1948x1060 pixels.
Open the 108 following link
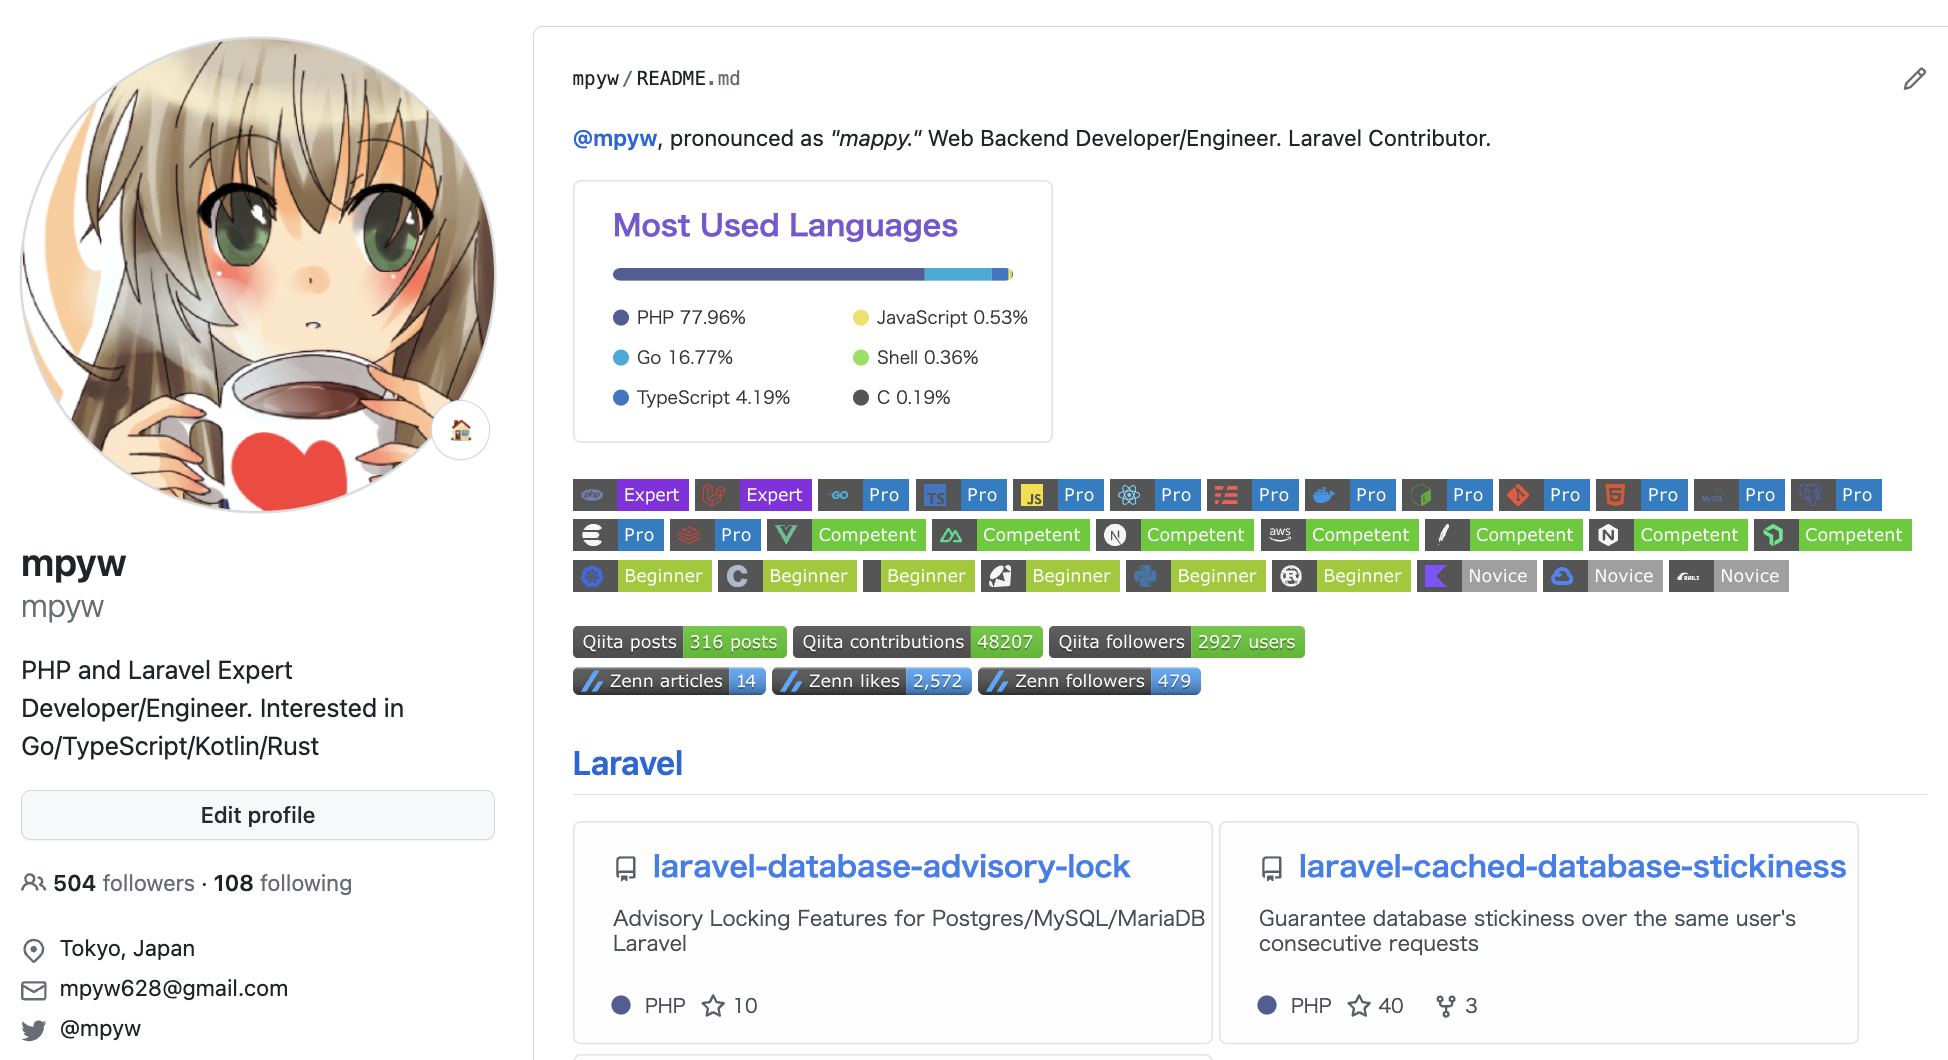coord(283,884)
